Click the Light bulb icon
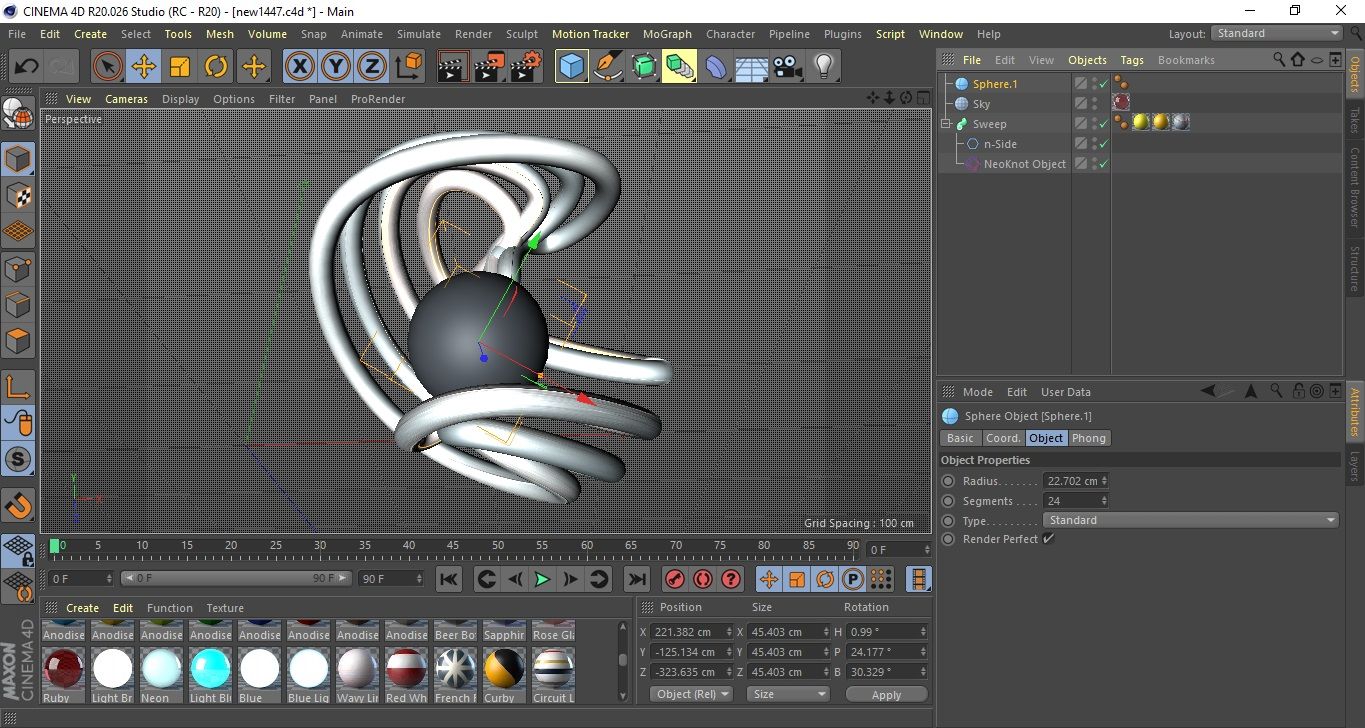This screenshot has width=1365, height=728. click(823, 67)
